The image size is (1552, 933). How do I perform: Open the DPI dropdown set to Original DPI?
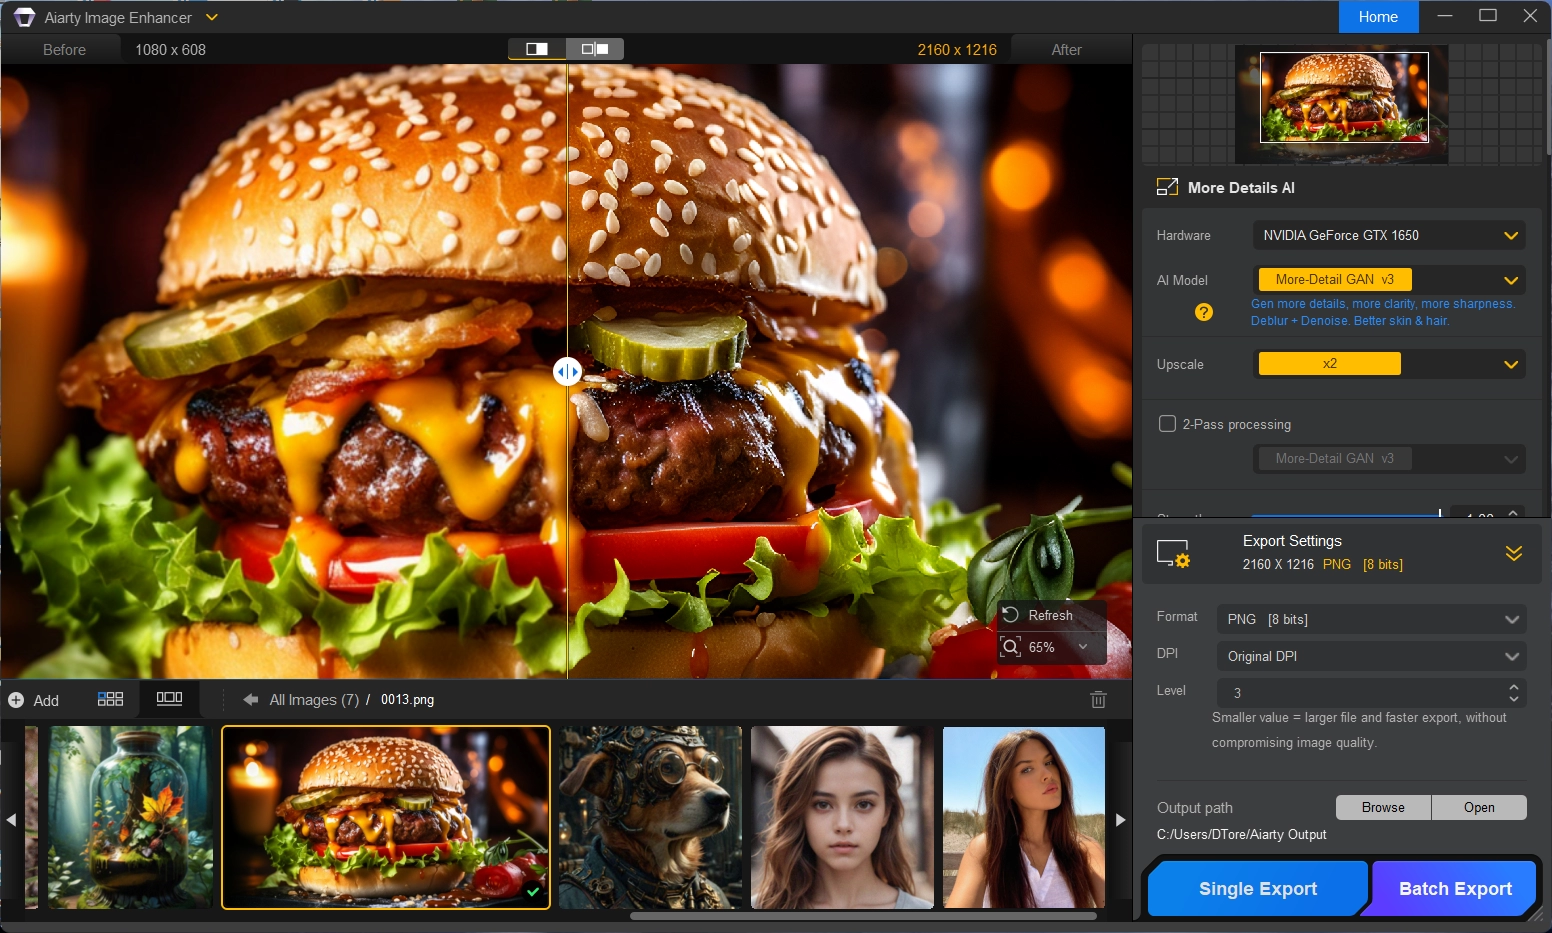1371,656
